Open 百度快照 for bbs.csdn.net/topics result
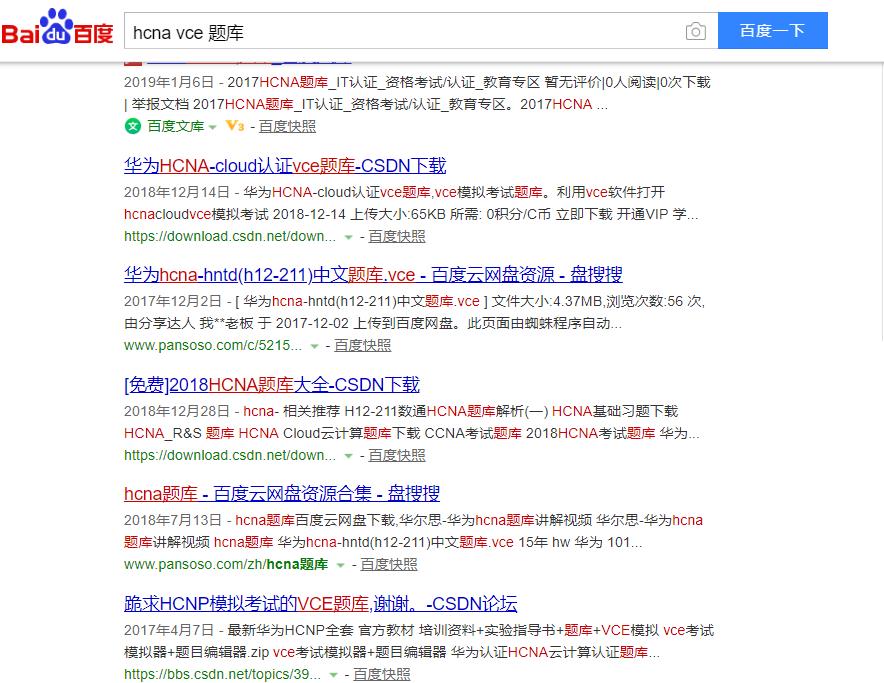The height and width of the screenshot is (683, 884). 382,674
